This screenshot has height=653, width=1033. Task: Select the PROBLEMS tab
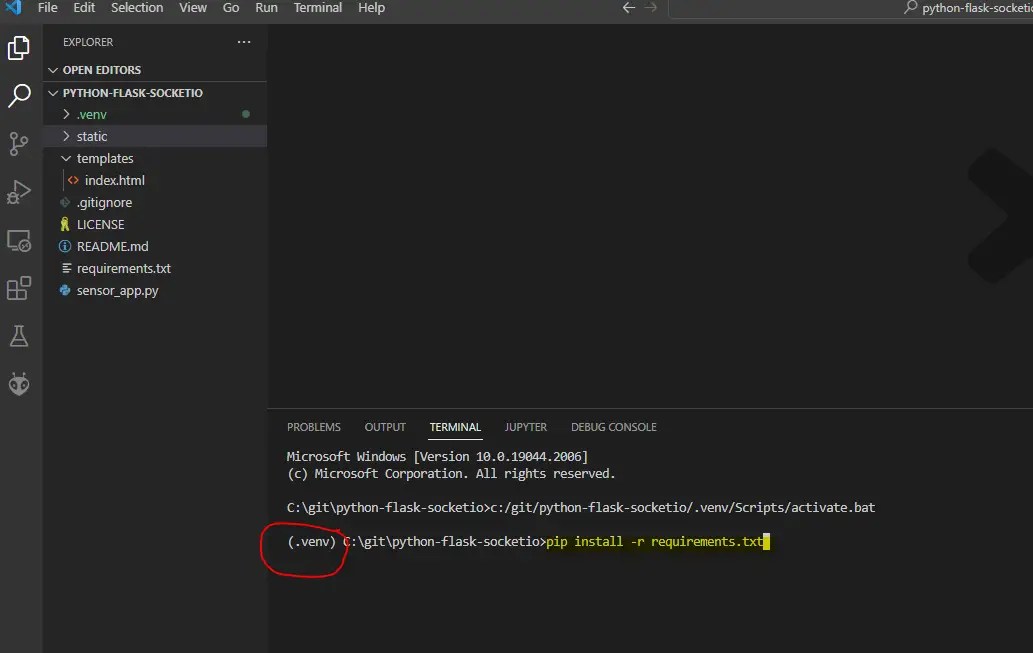tap(313, 427)
